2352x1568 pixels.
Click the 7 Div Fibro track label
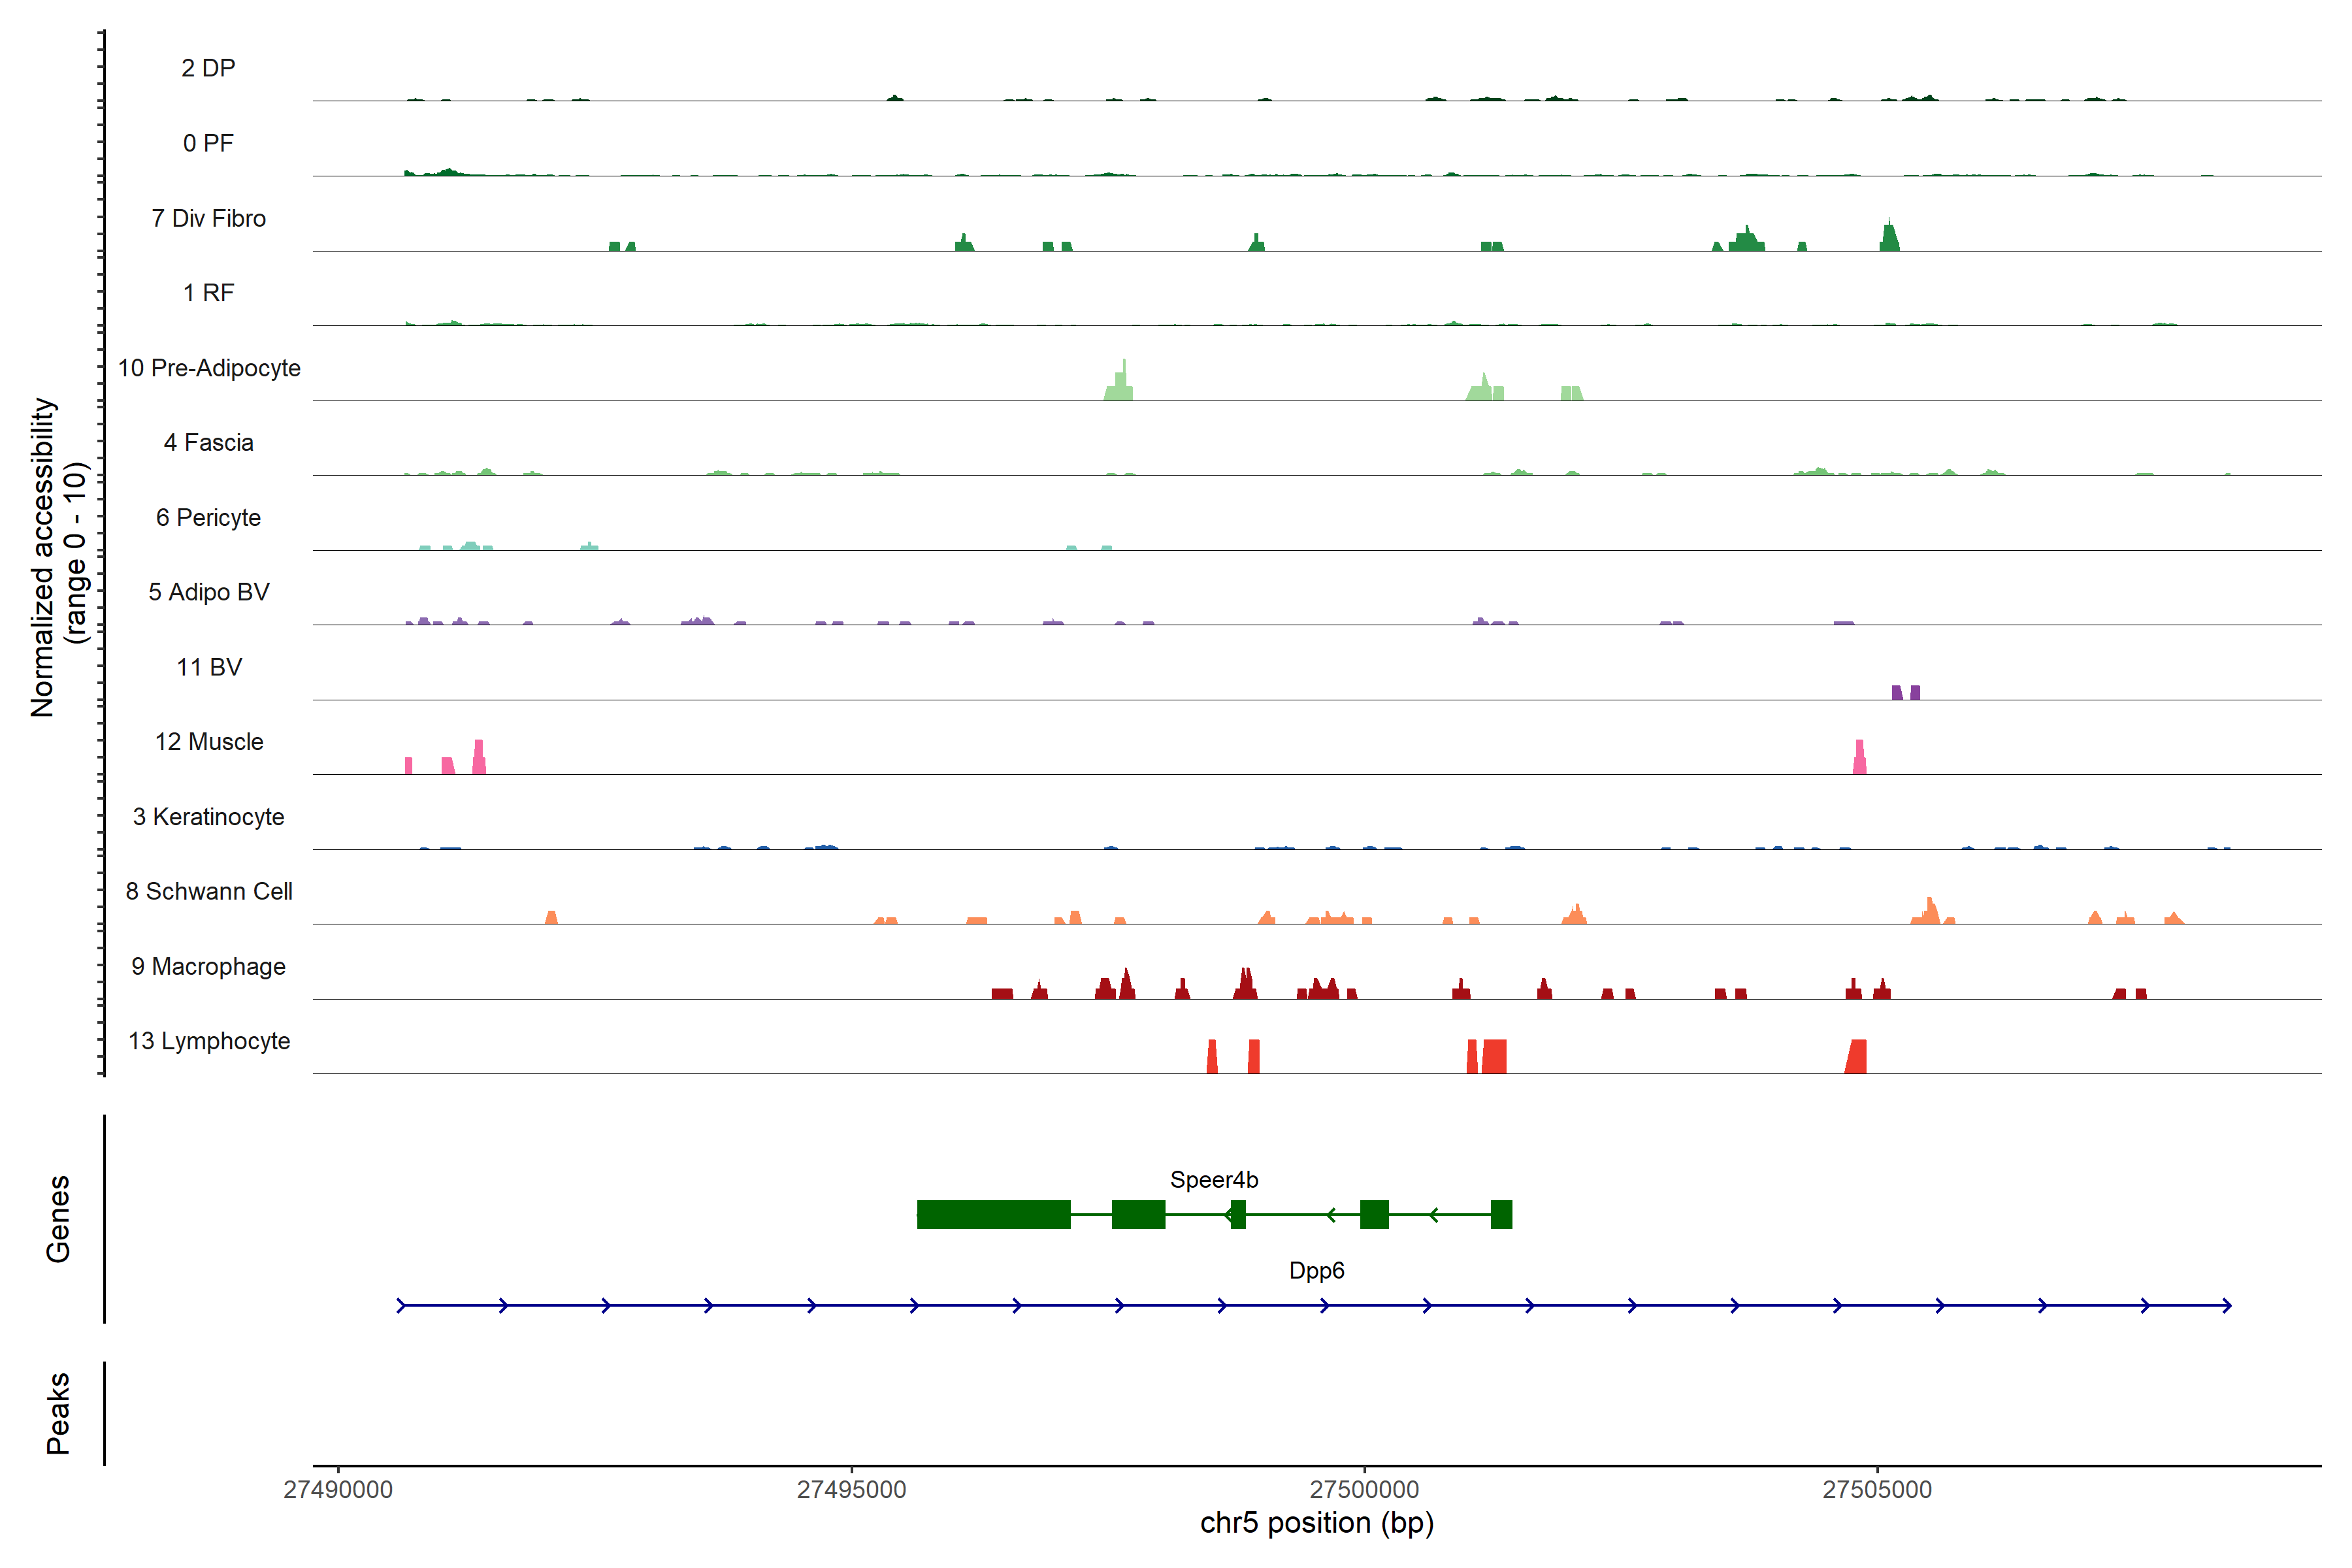pos(208,218)
